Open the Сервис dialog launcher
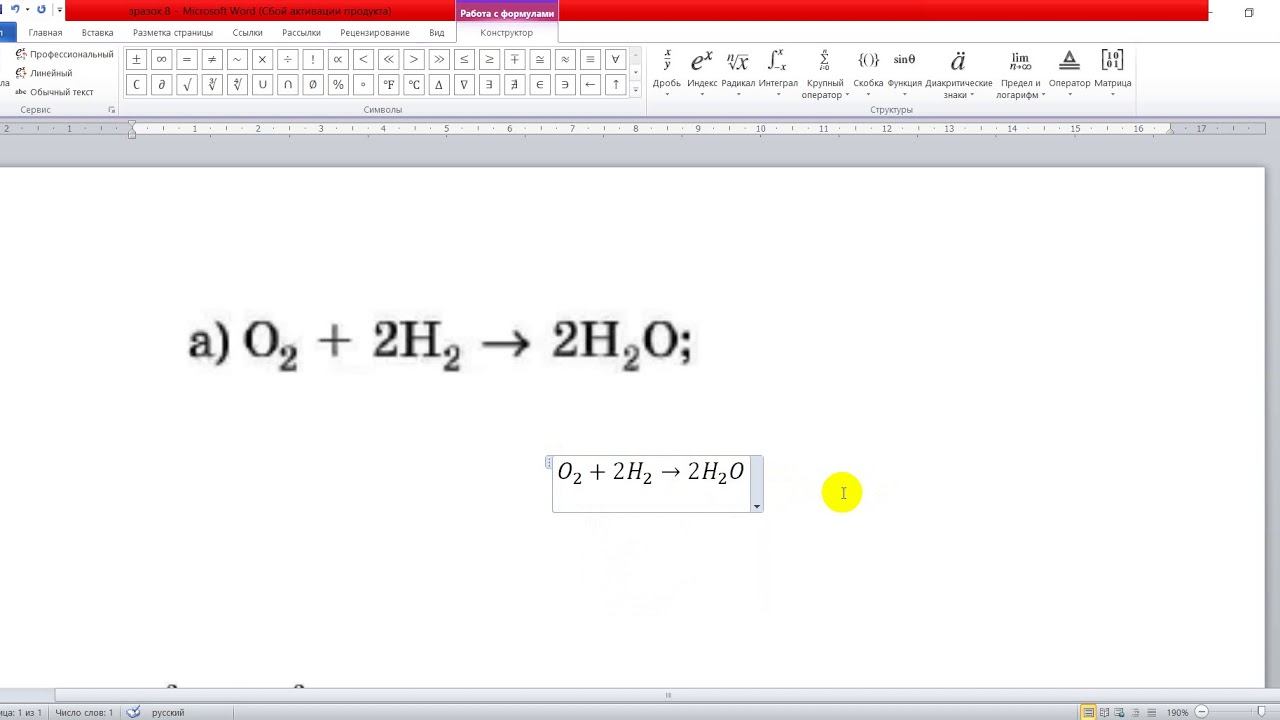This screenshot has height=720, width=1280. 111,110
